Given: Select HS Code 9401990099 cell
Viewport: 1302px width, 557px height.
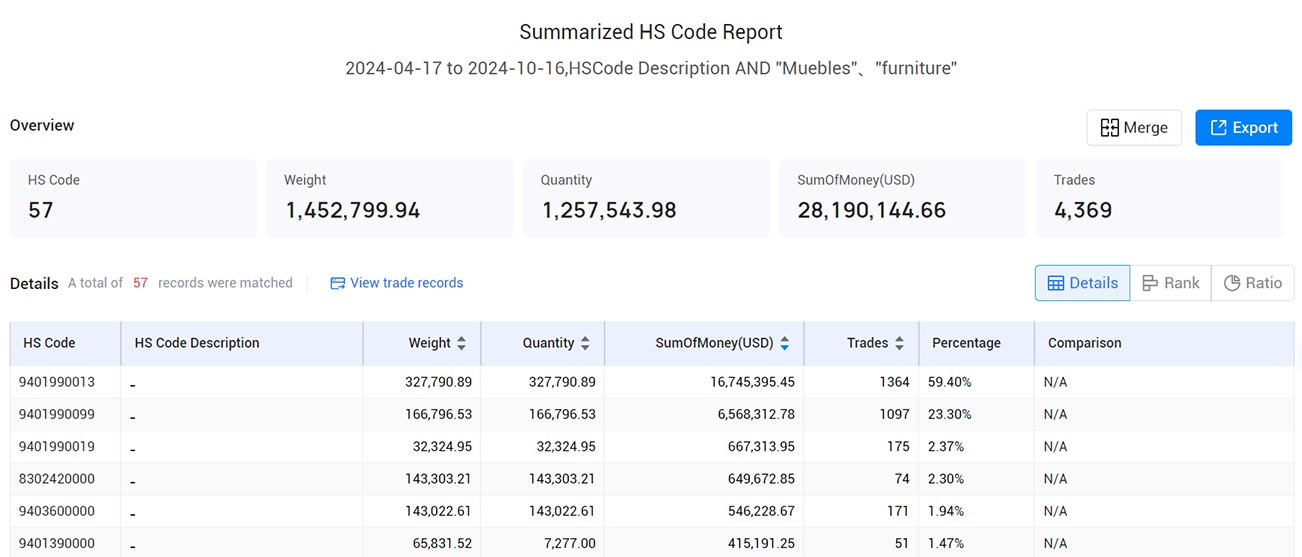Looking at the screenshot, I should [x=65, y=414].
